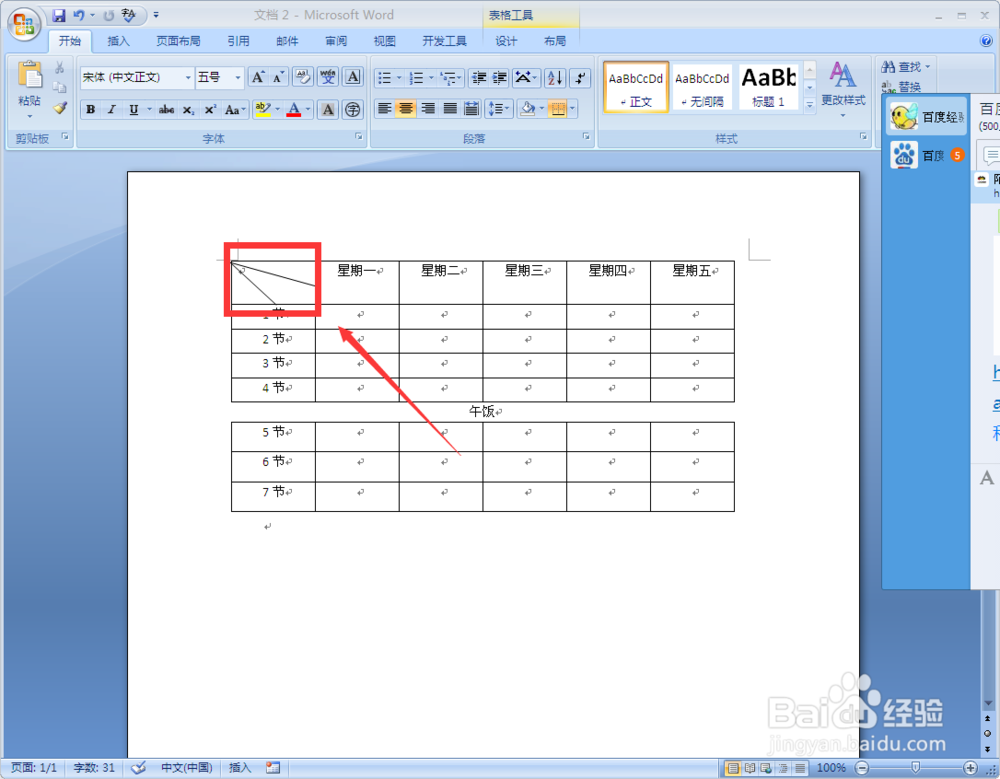Select the Format Painter icon
1000x779 pixels.
[58, 109]
